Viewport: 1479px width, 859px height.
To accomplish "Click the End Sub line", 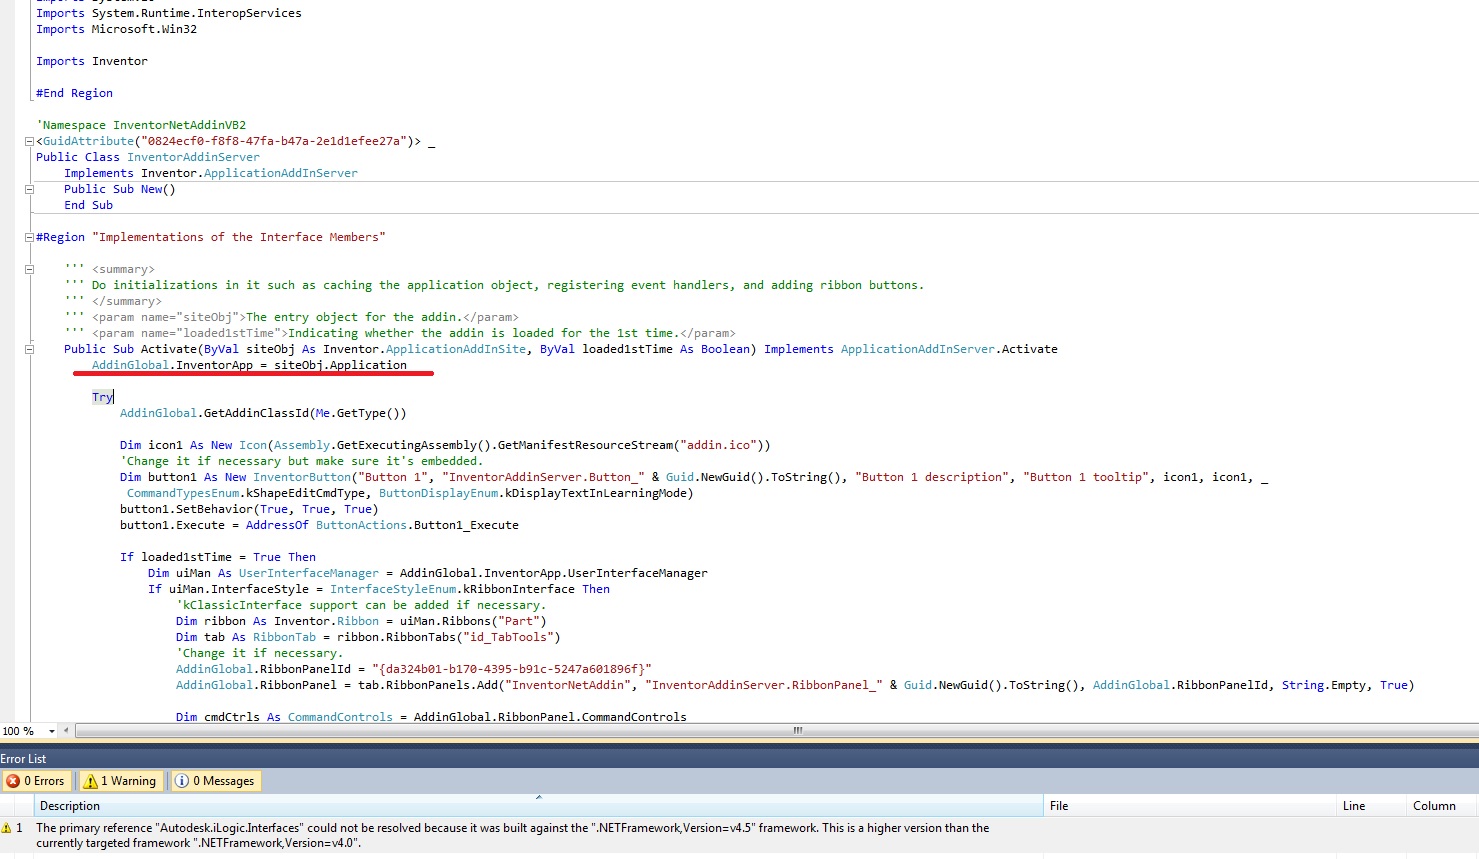I will [88, 205].
